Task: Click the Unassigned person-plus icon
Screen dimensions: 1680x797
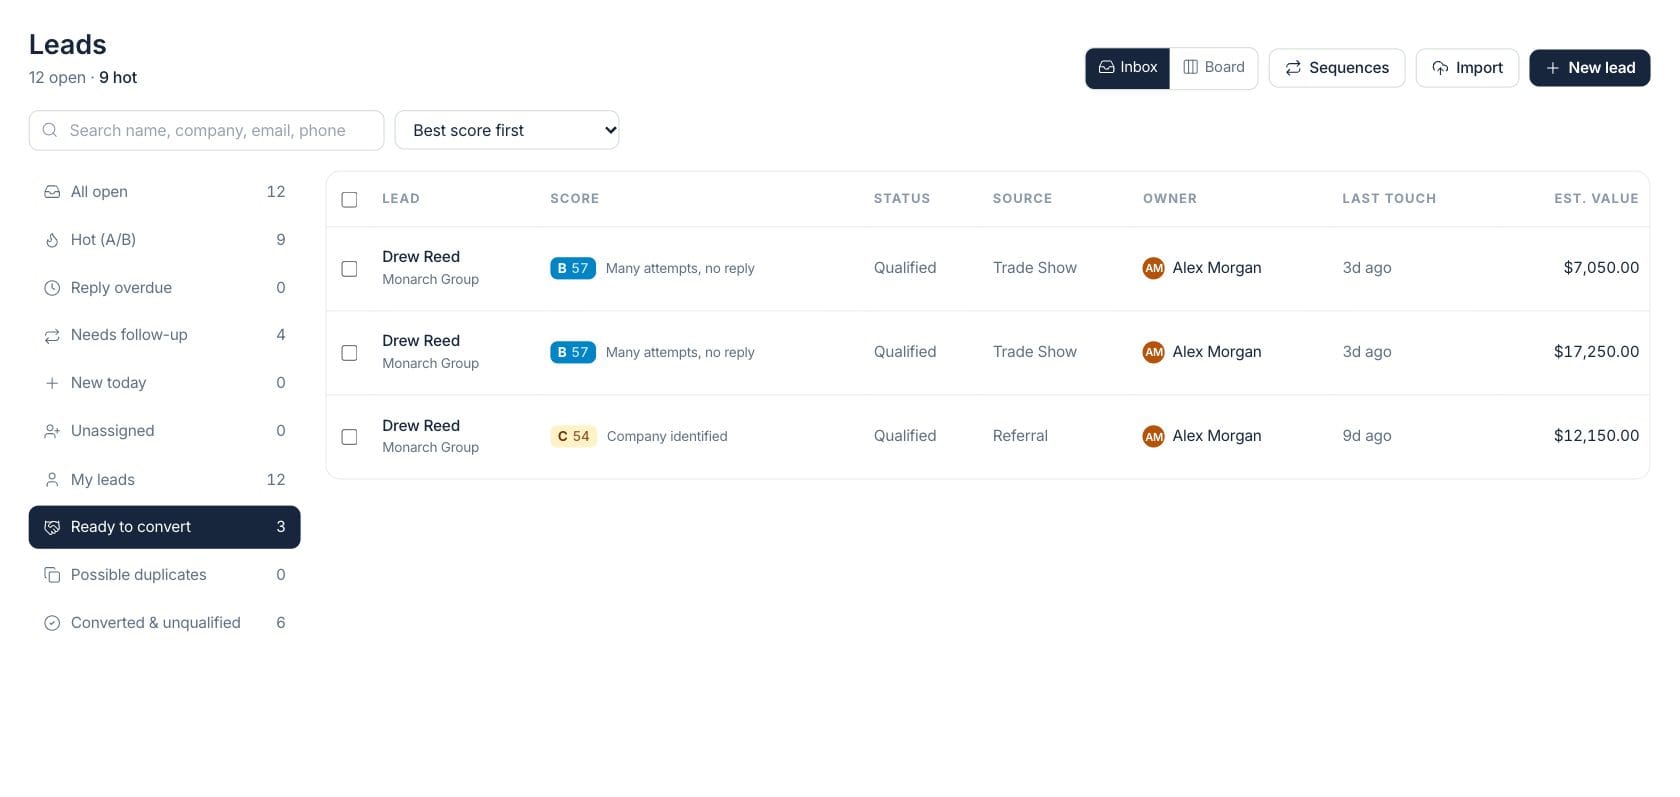Action: click(x=52, y=431)
